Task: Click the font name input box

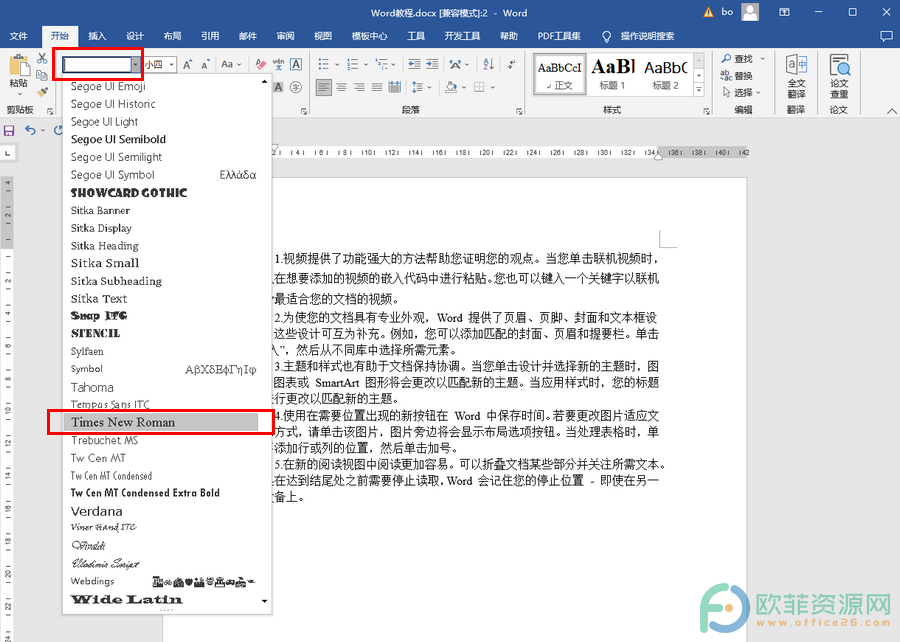Action: click(x=97, y=64)
